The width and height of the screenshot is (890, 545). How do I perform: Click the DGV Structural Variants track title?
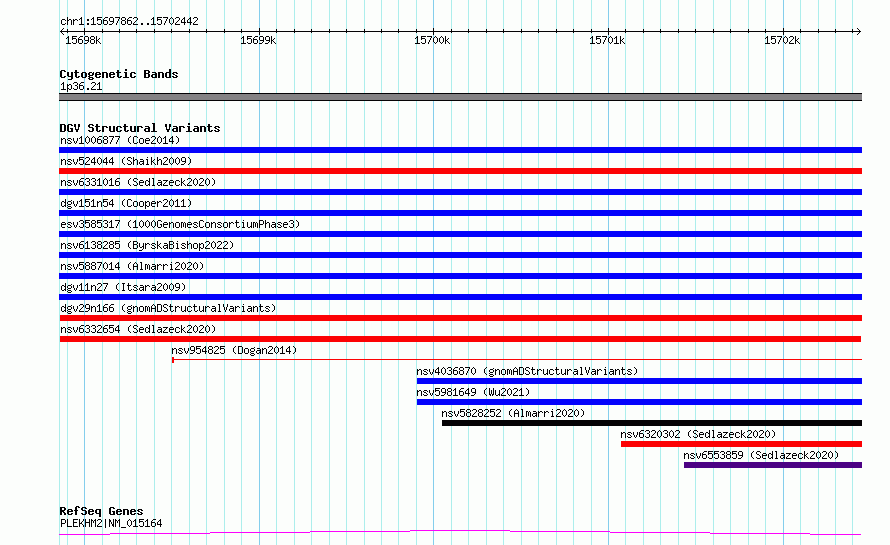pyautogui.click(x=140, y=128)
